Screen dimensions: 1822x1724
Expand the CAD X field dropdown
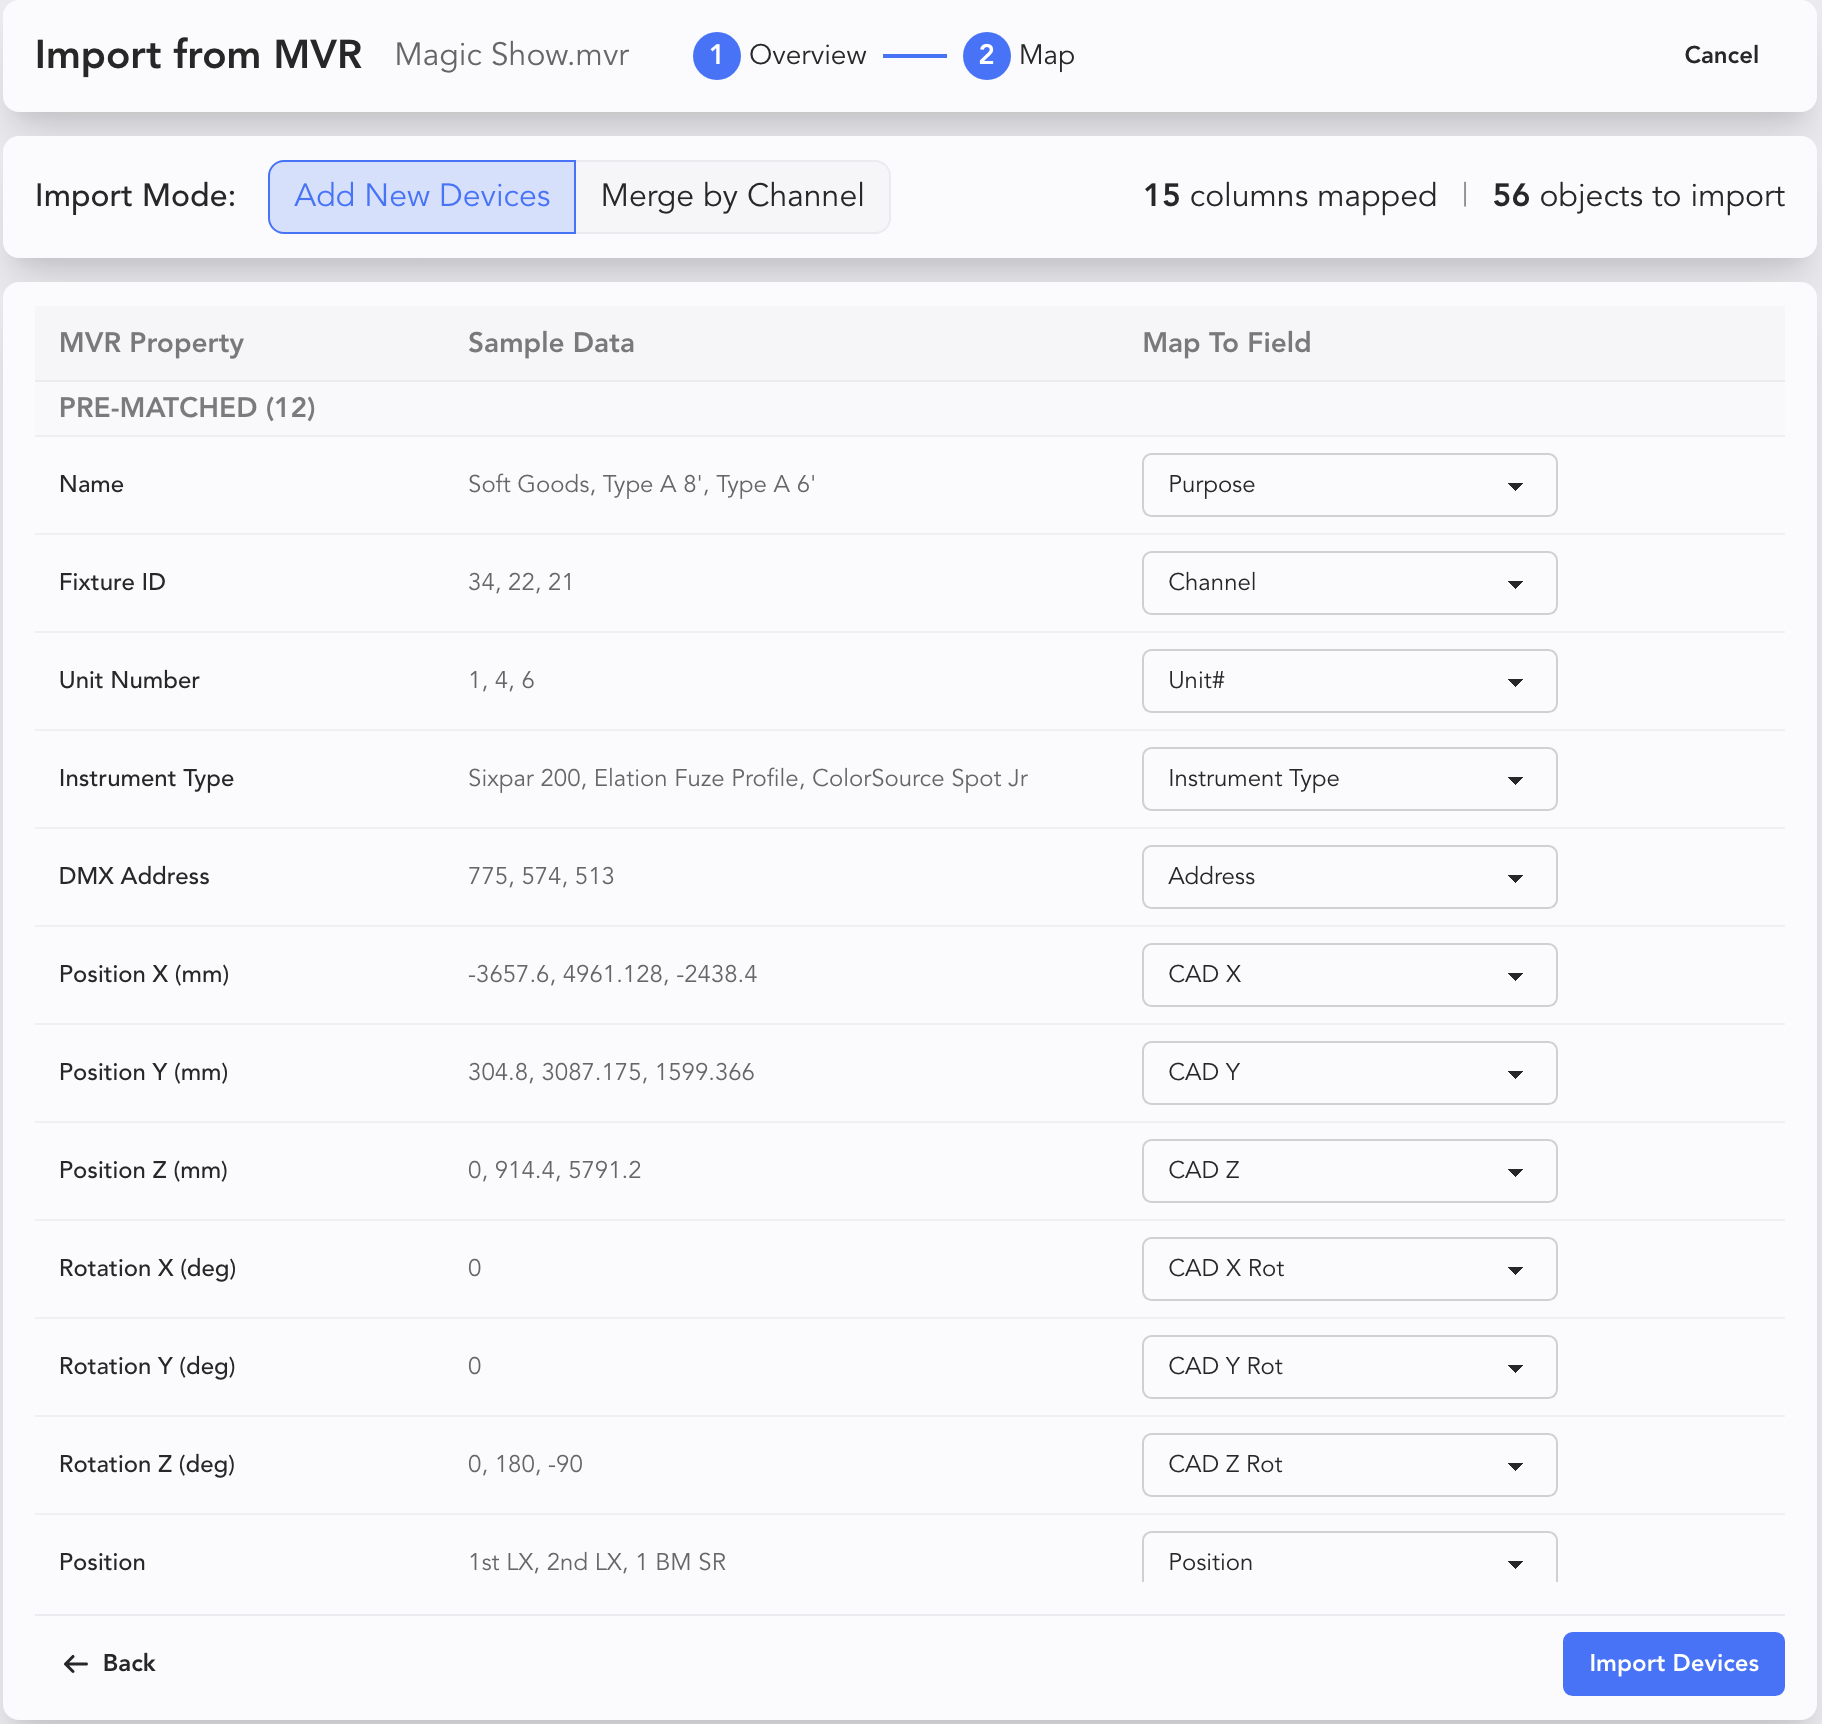pos(1349,975)
